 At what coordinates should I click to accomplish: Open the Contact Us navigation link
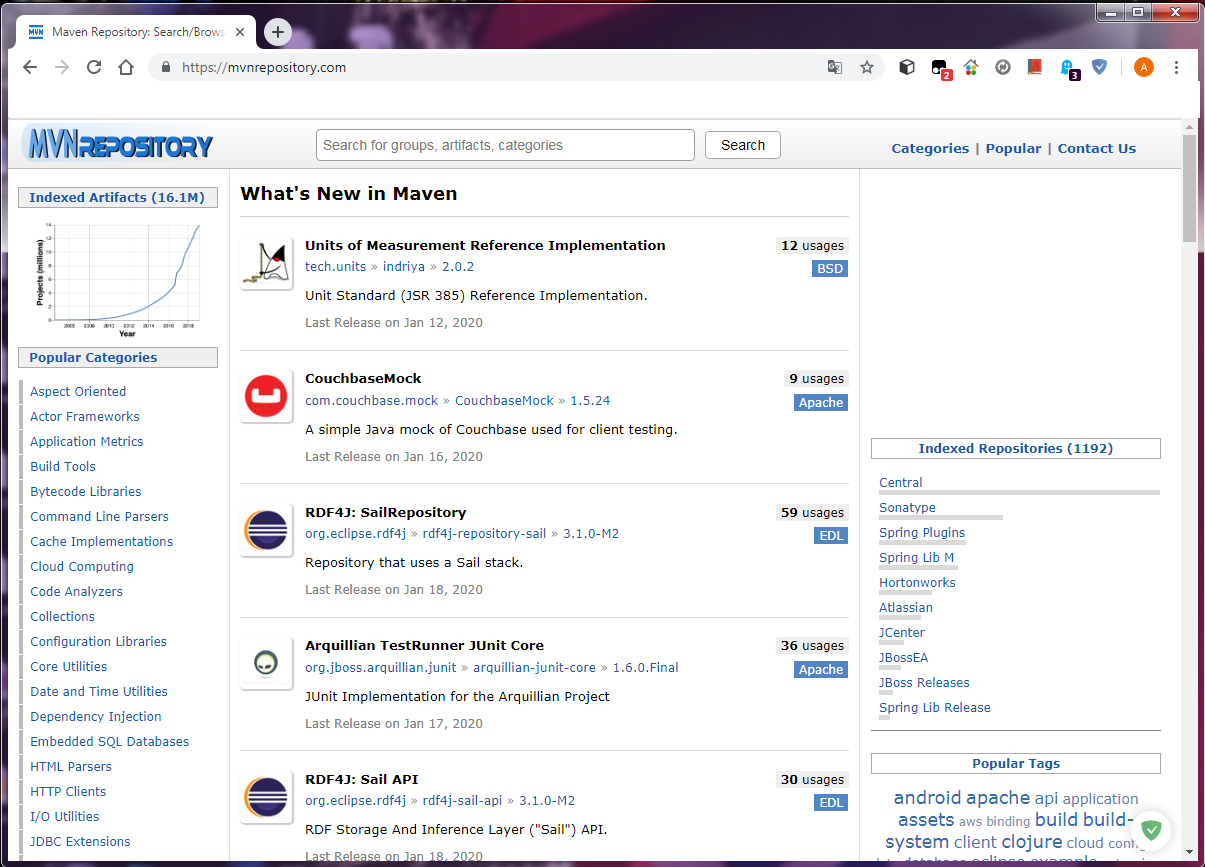[1097, 148]
